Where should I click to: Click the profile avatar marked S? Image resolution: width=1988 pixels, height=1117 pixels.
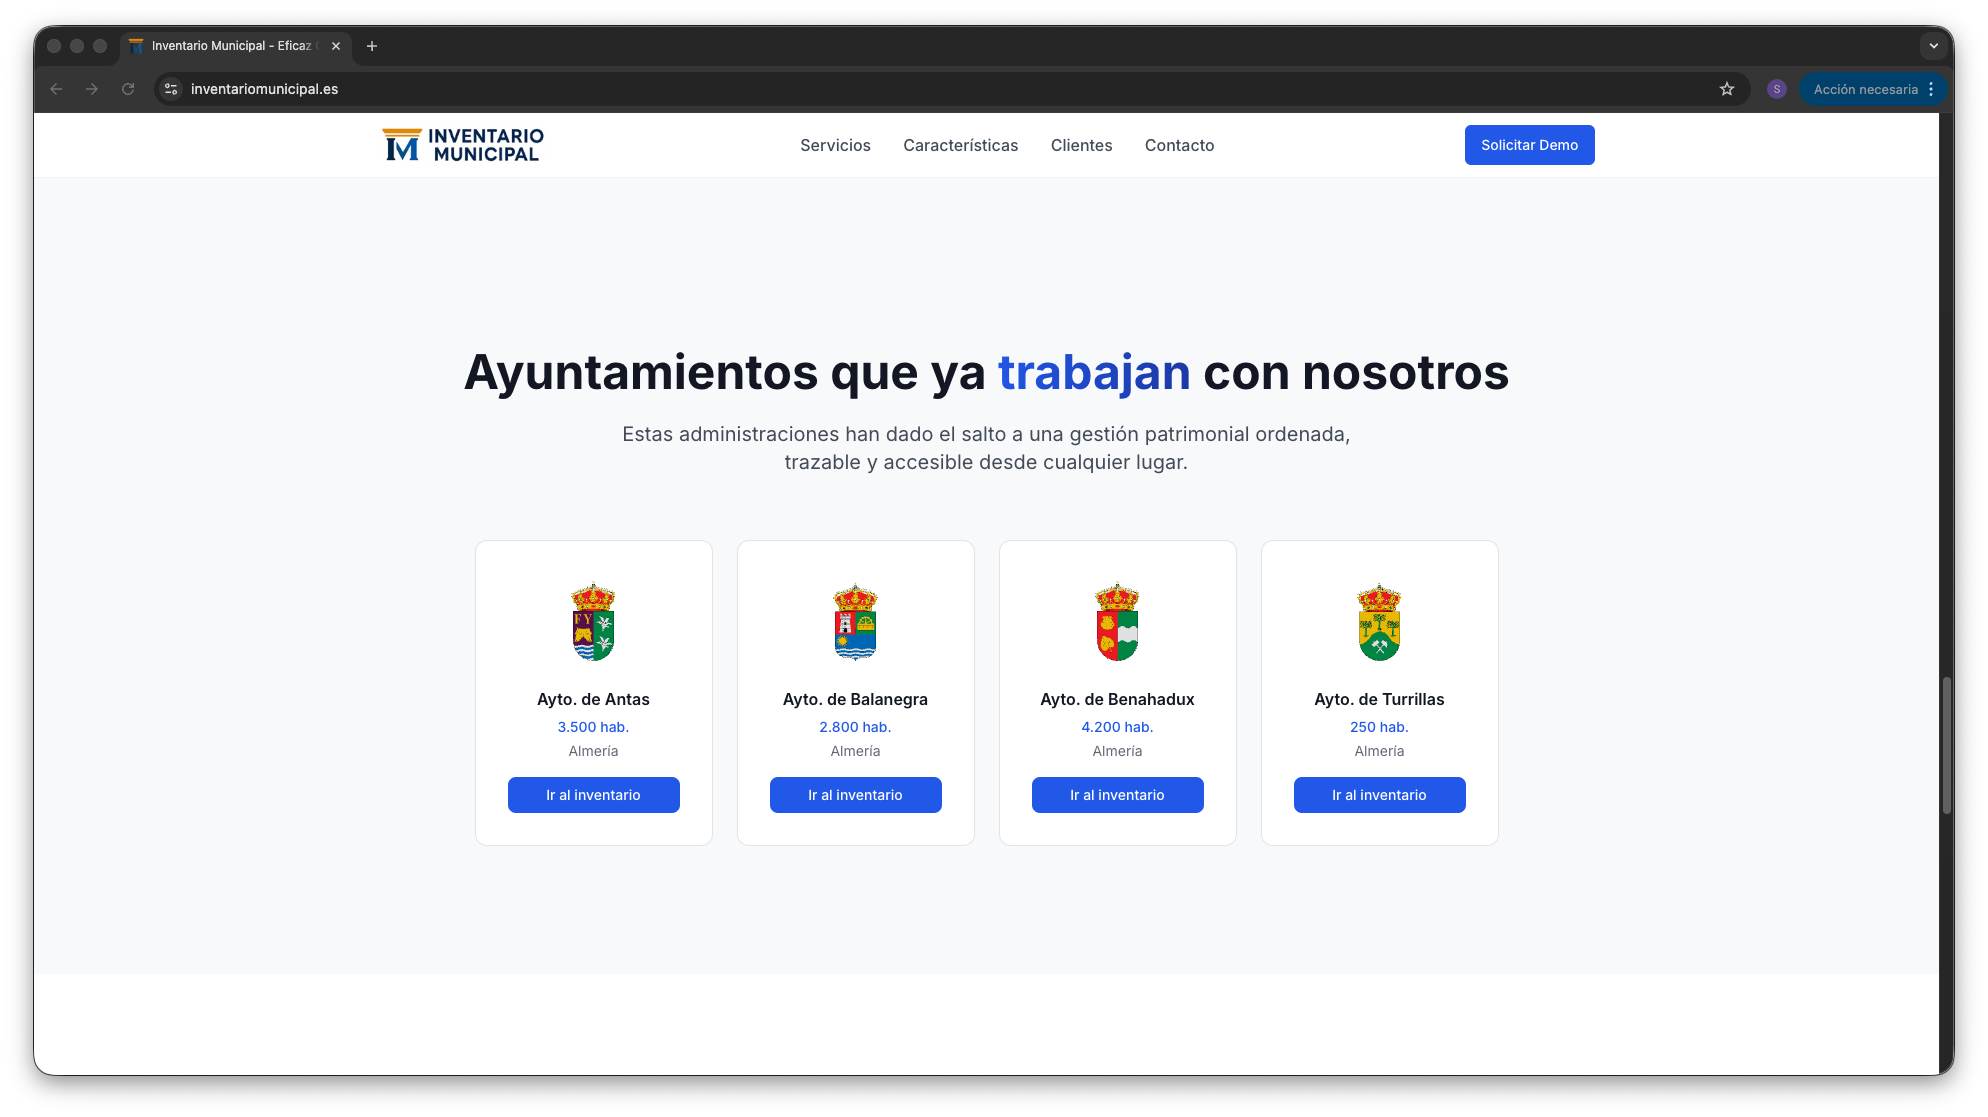point(1777,89)
